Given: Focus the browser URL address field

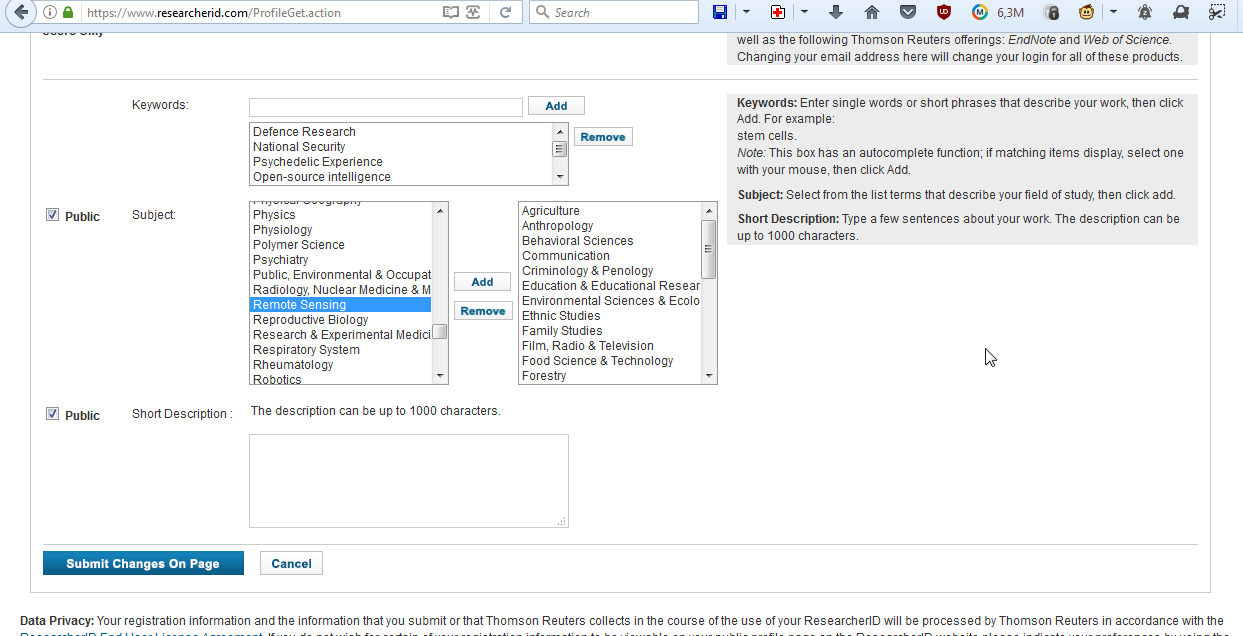Looking at the screenshot, I should tap(262, 13).
